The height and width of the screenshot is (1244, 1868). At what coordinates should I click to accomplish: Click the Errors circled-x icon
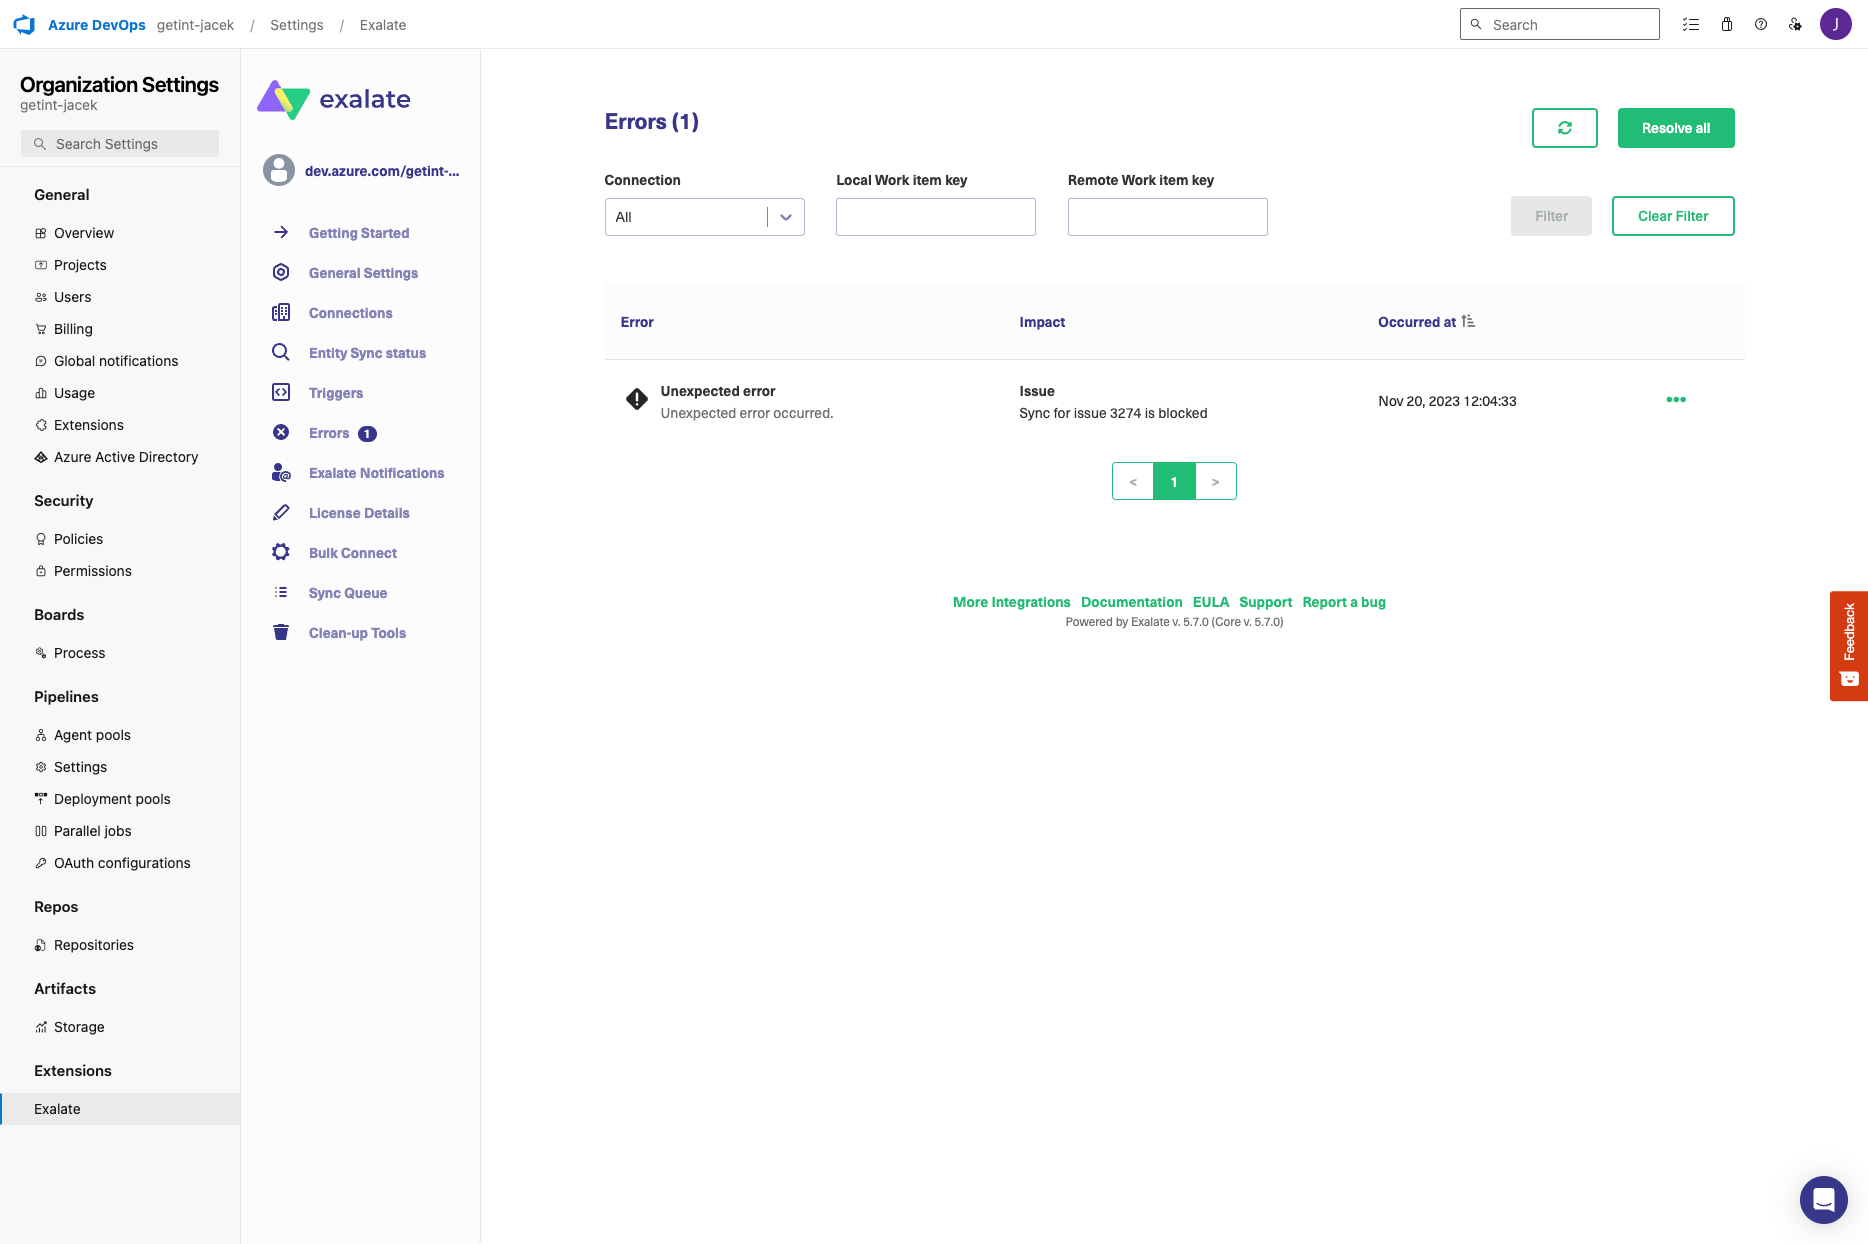click(x=281, y=432)
